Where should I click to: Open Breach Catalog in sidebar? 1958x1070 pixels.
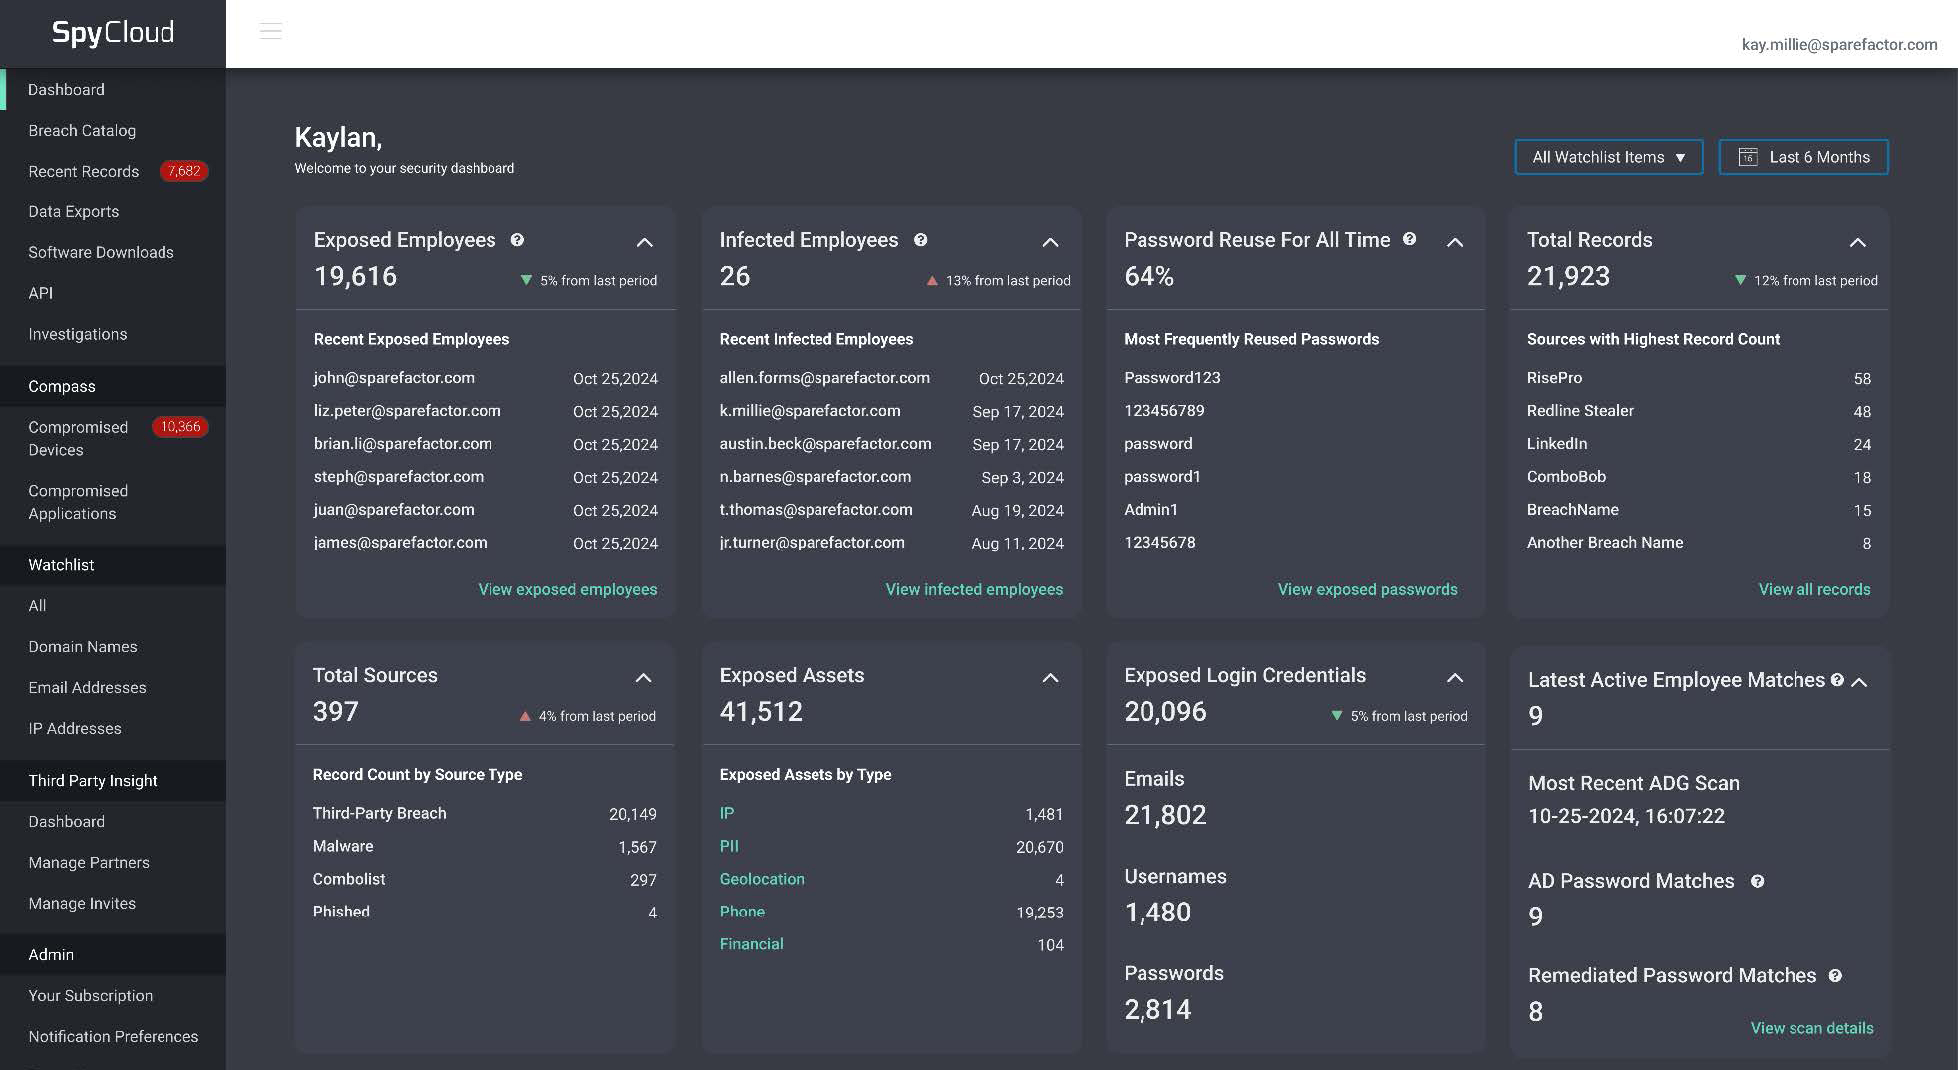click(x=82, y=131)
